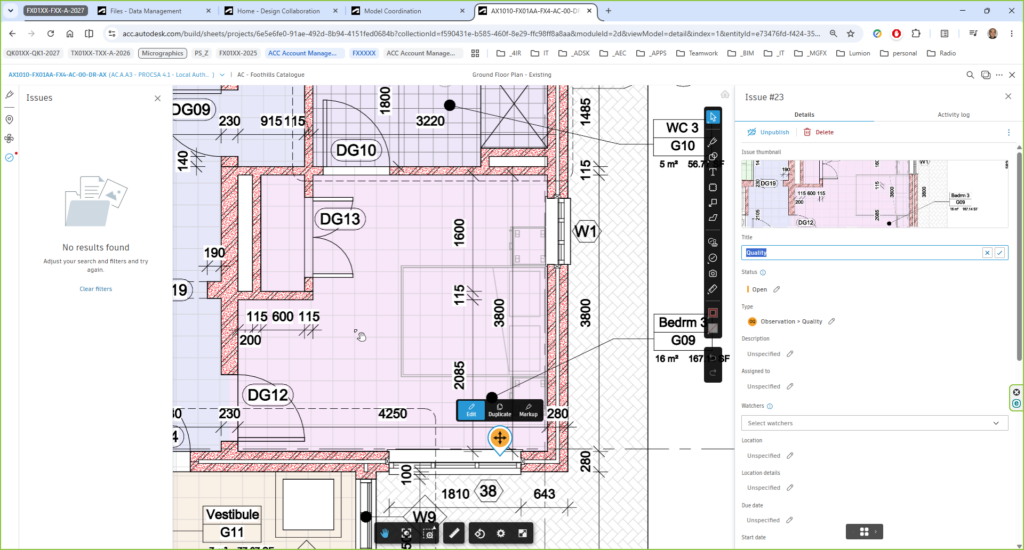Click the Watchers info icon
The image size is (1024, 550).
pyautogui.click(x=770, y=406)
